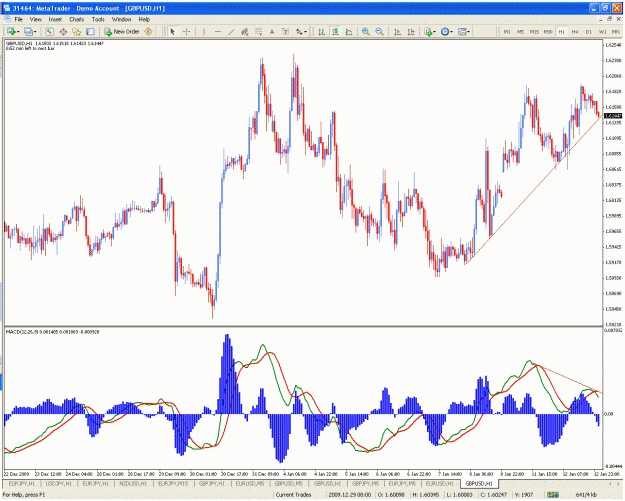Click the Expert Advisors diamond icon

pos(148,31)
